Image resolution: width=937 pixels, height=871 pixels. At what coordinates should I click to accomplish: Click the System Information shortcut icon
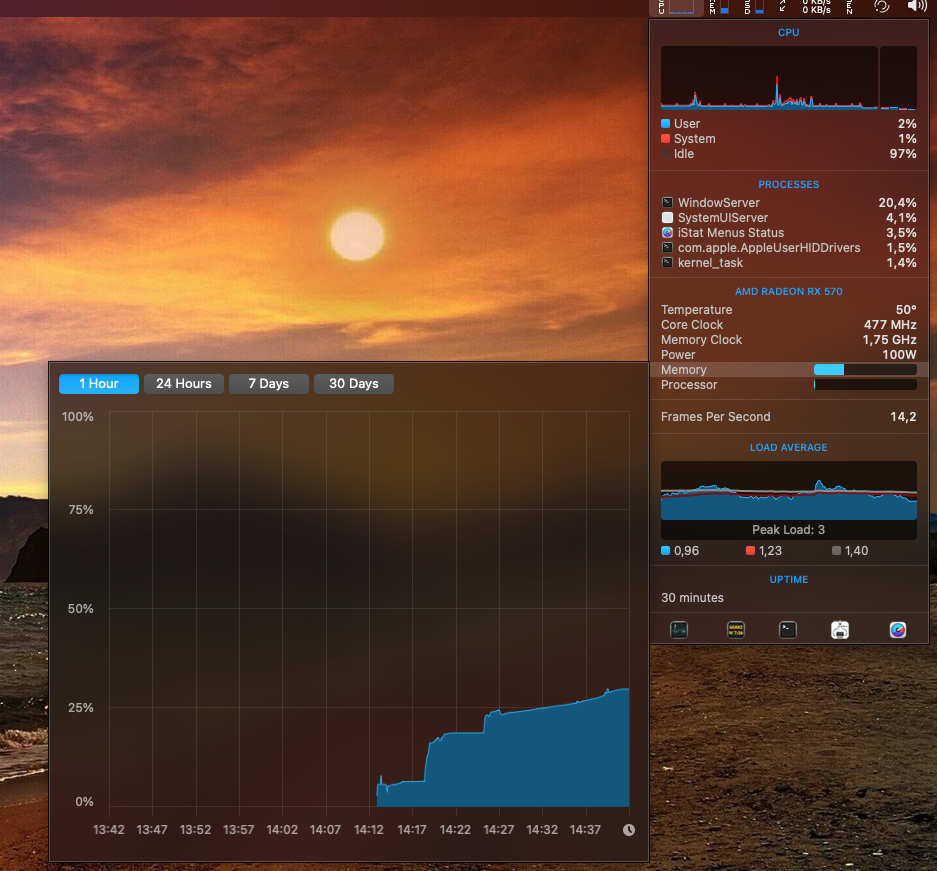(x=840, y=630)
